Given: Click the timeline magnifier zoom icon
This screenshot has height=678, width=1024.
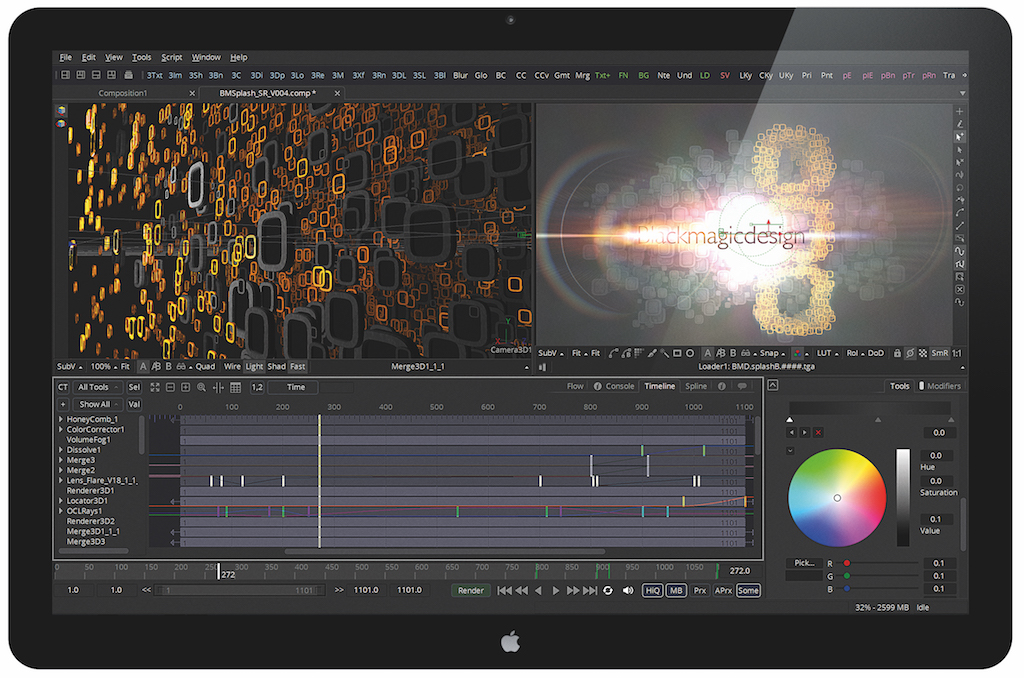Looking at the screenshot, I should [x=201, y=387].
